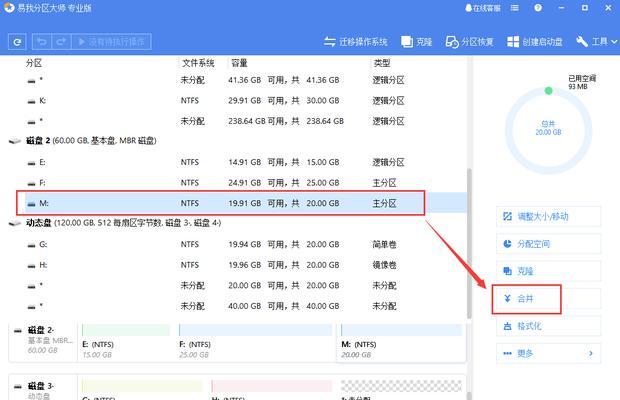Open 创建启动盘 create boot disk
Viewport: 620px width, 400px height.
(x=535, y=42)
